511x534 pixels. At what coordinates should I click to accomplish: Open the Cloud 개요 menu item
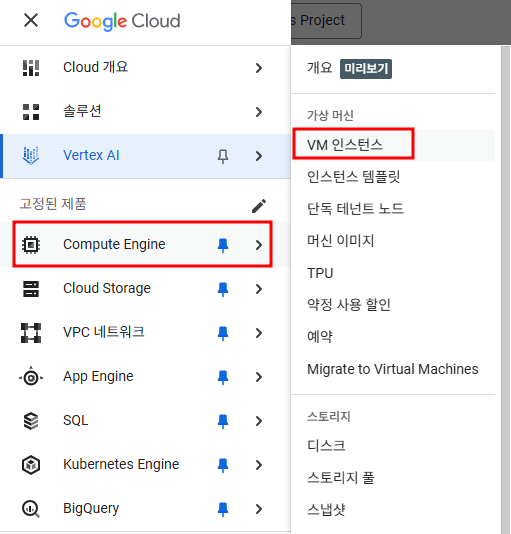[145, 68]
